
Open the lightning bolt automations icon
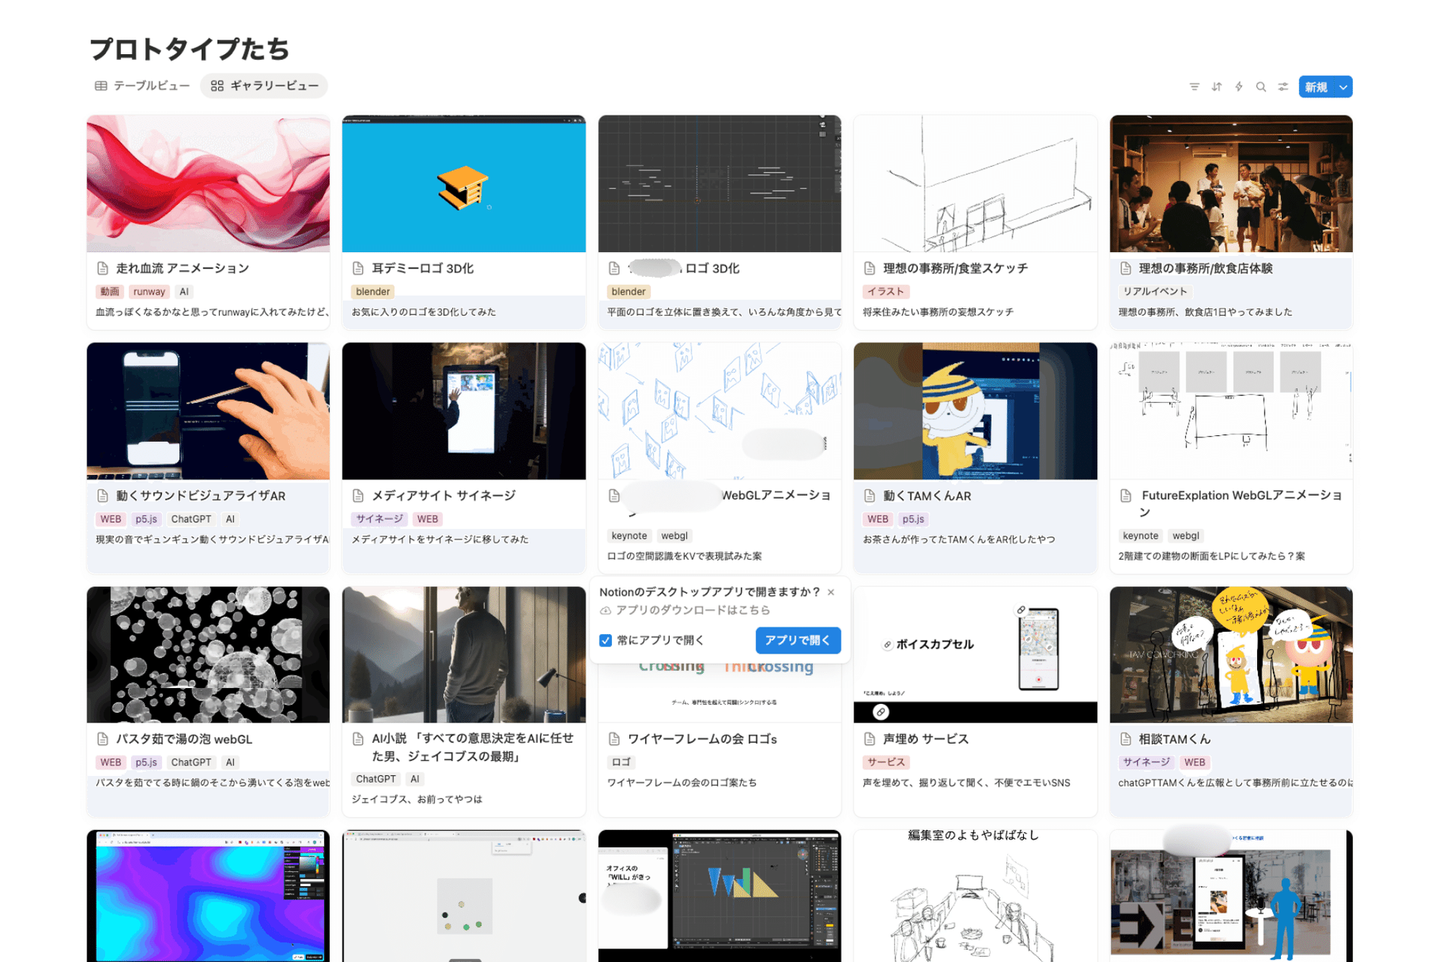pos(1238,87)
